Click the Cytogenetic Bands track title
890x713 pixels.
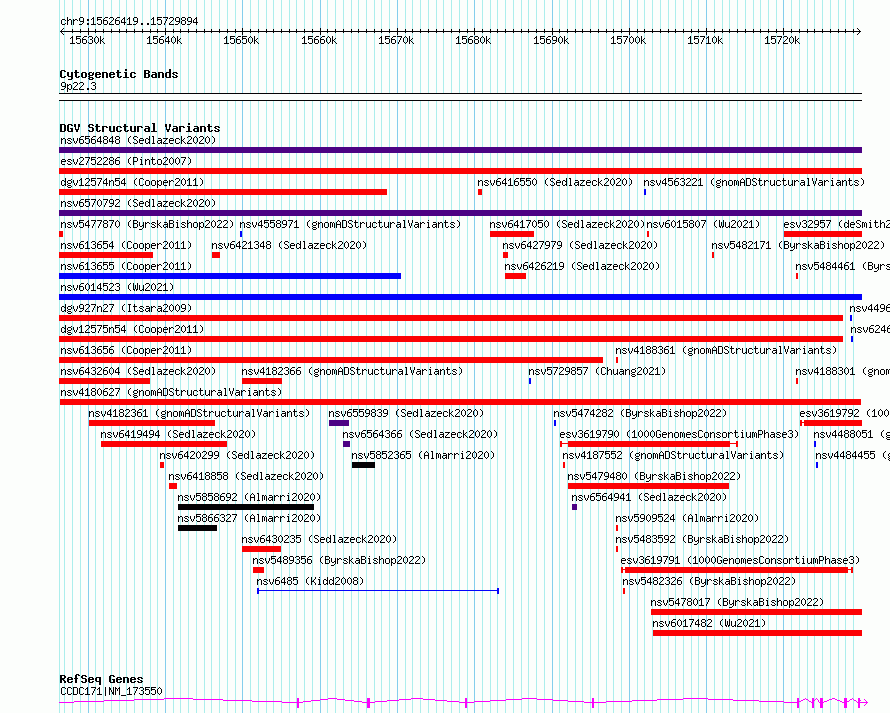point(119,74)
